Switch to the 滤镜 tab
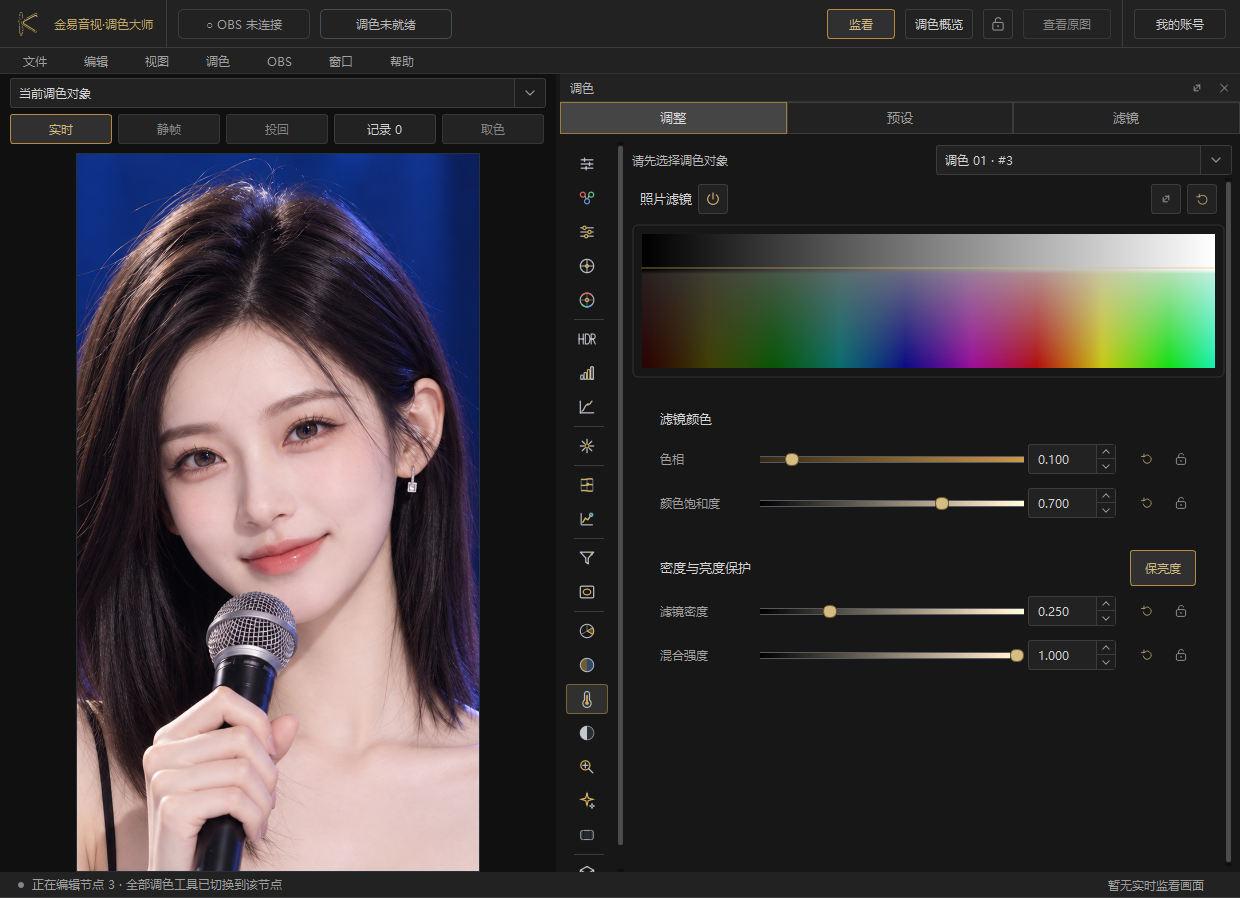The height and width of the screenshot is (898, 1240). click(x=1126, y=118)
